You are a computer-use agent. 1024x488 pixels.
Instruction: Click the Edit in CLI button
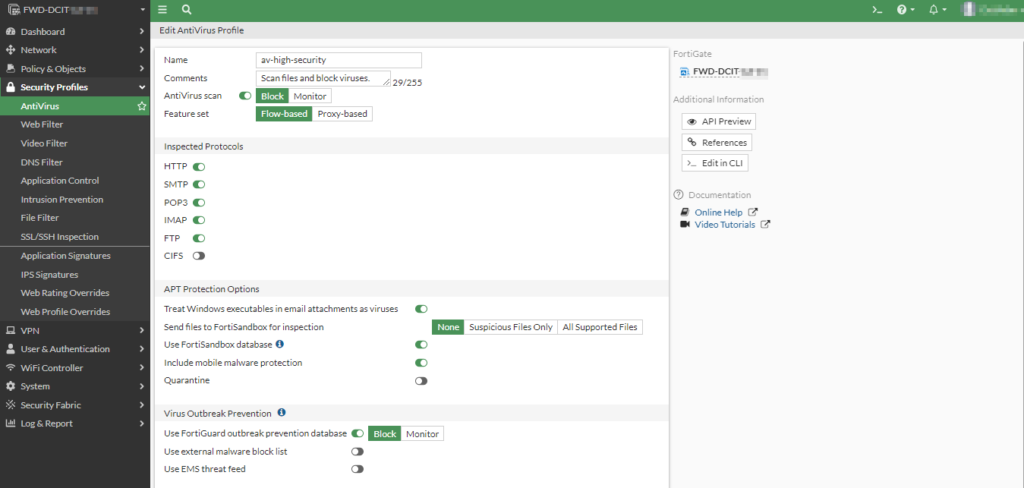(x=715, y=163)
